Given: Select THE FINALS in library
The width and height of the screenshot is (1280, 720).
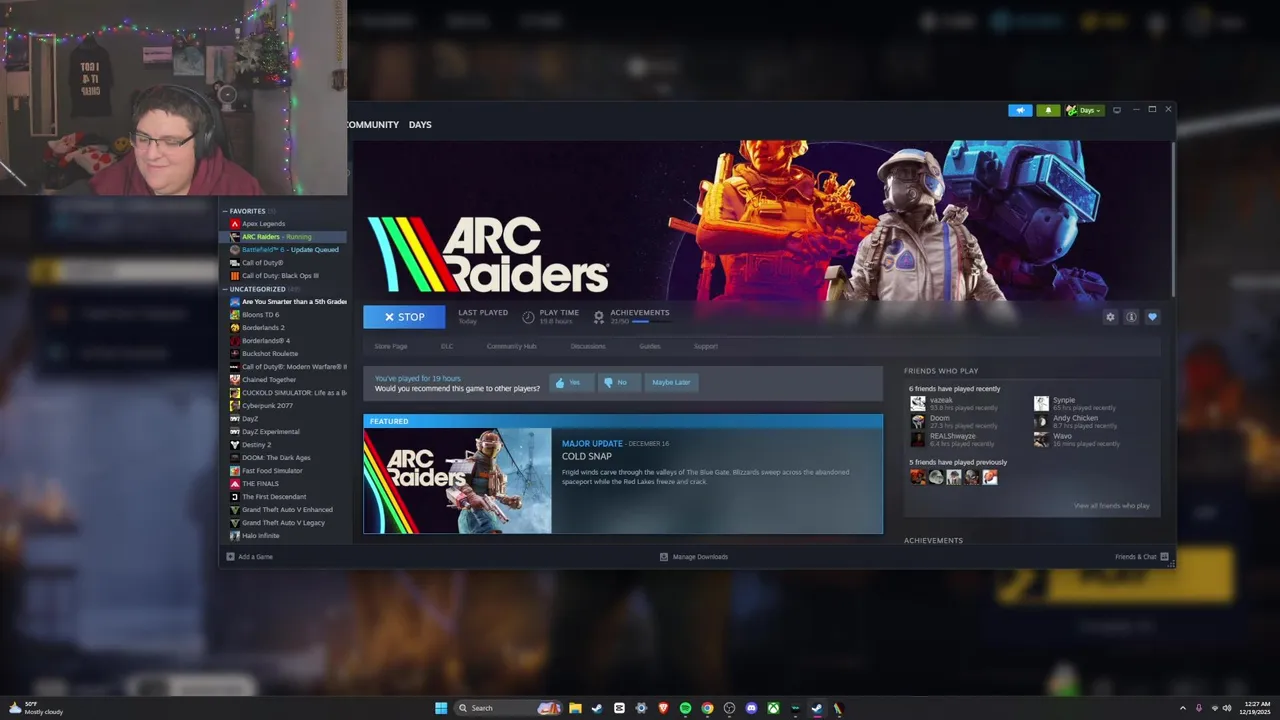Looking at the screenshot, I should pyautogui.click(x=283, y=484).
